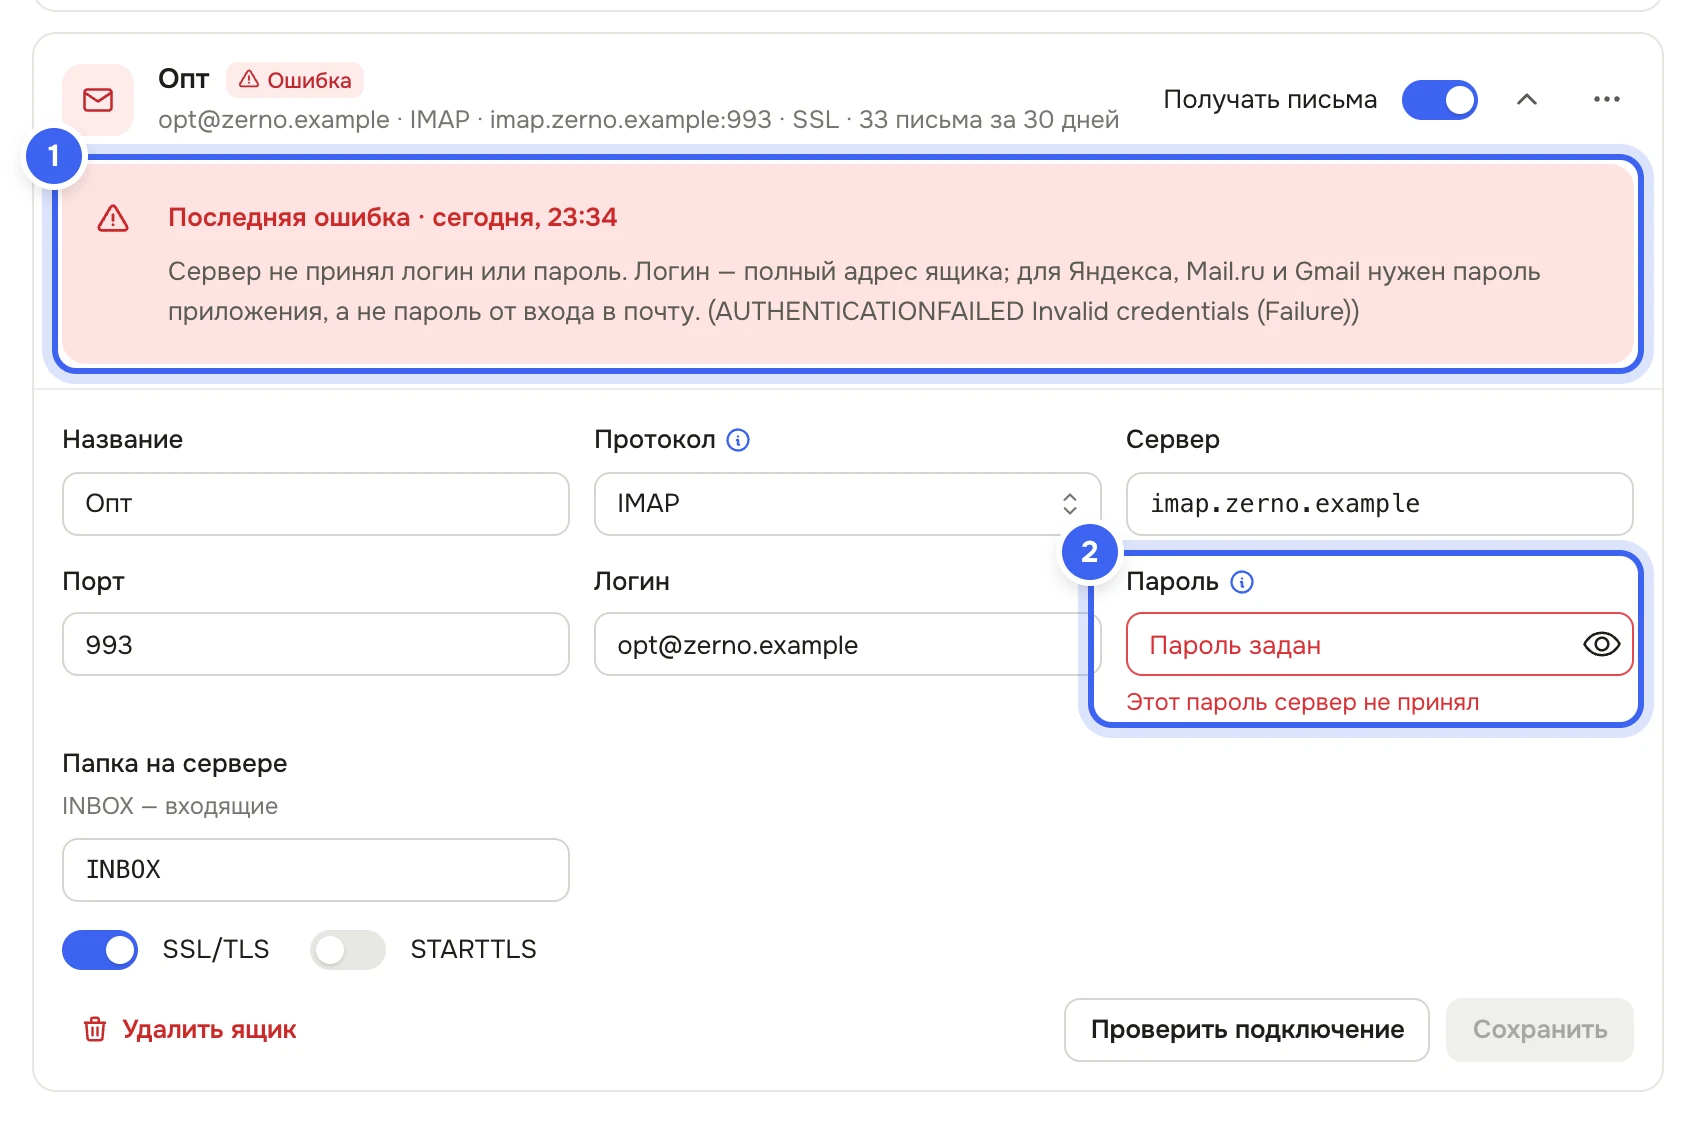Viewport: 1696px width, 1124px height.
Task: Click the mailbox summary line opt@zerno.example · IMAP
Action: pos(638,120)
